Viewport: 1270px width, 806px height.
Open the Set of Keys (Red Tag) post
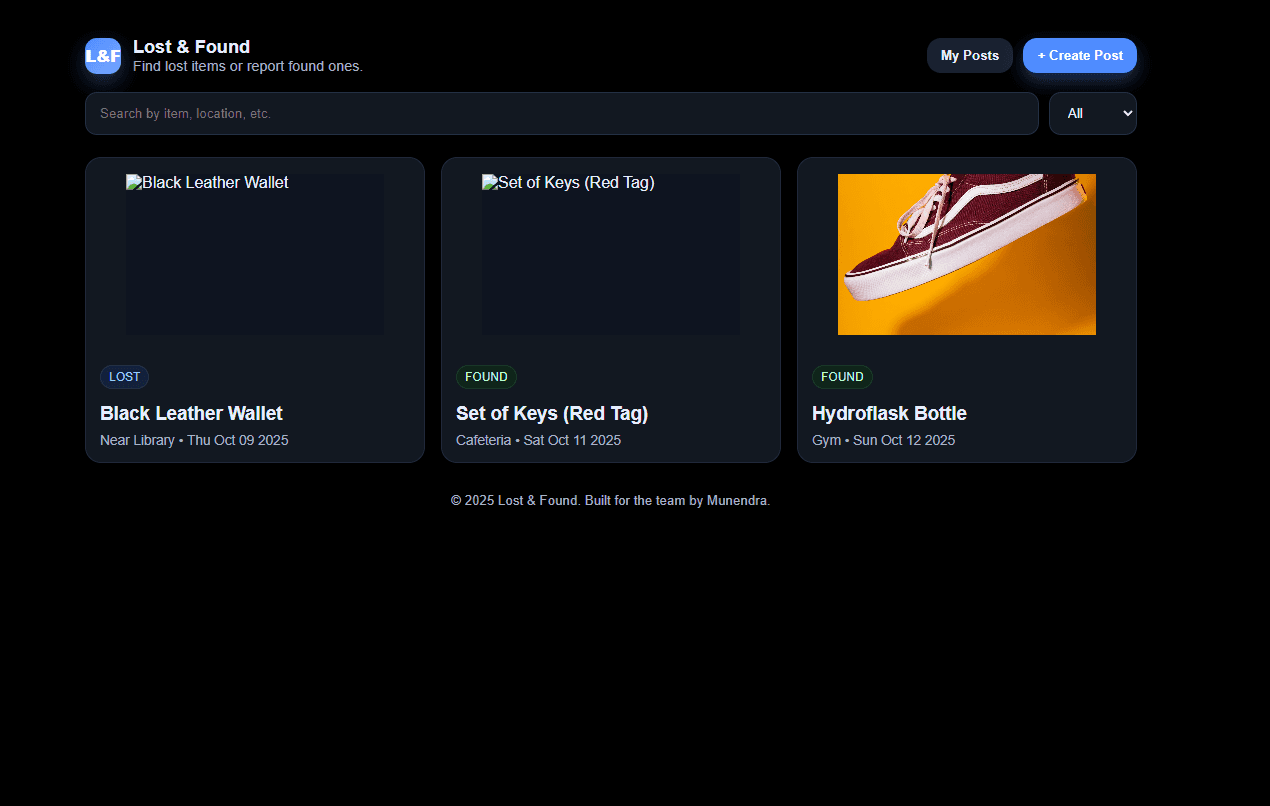point(552,413)
